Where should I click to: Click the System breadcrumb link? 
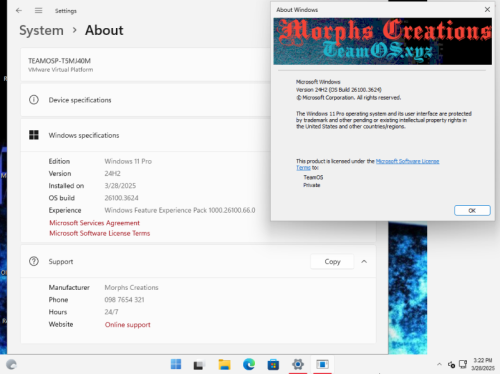[x=41, y=30]
